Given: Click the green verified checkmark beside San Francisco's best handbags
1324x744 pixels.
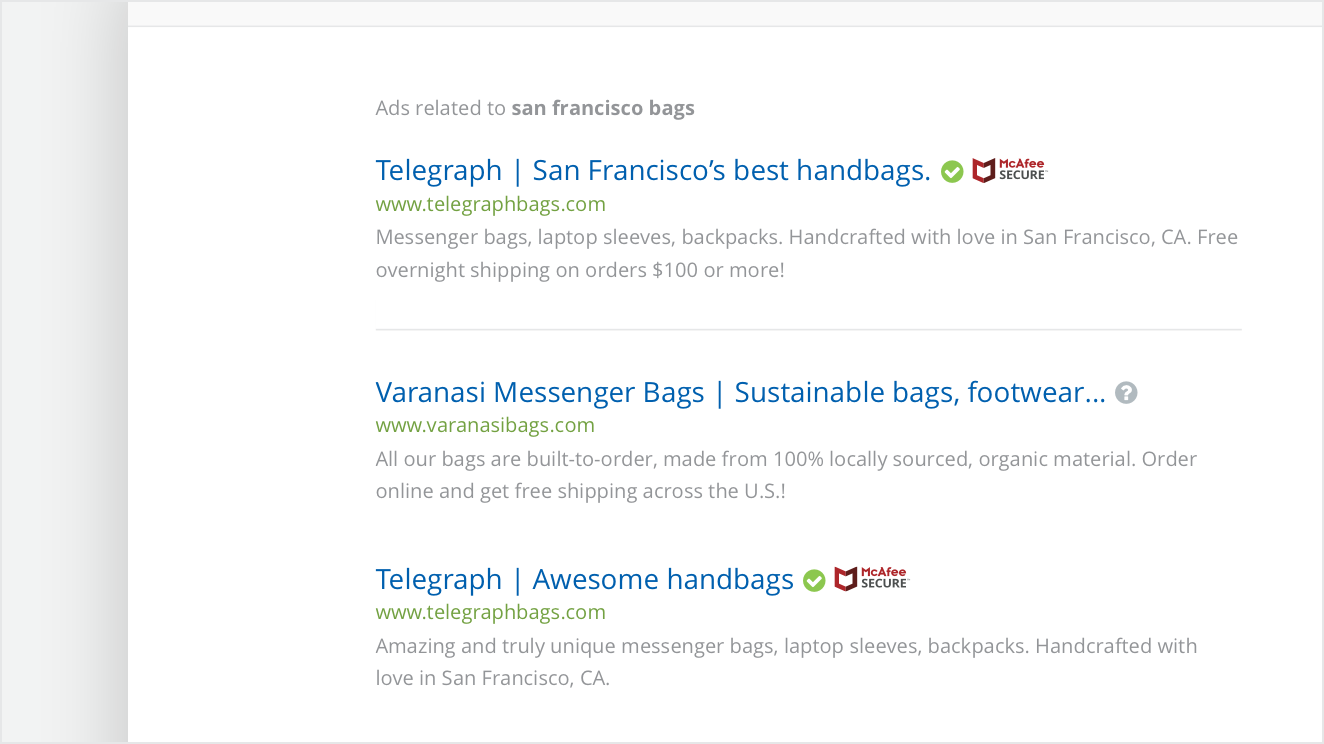Looking at the screenshot, I should click(952, 172).
